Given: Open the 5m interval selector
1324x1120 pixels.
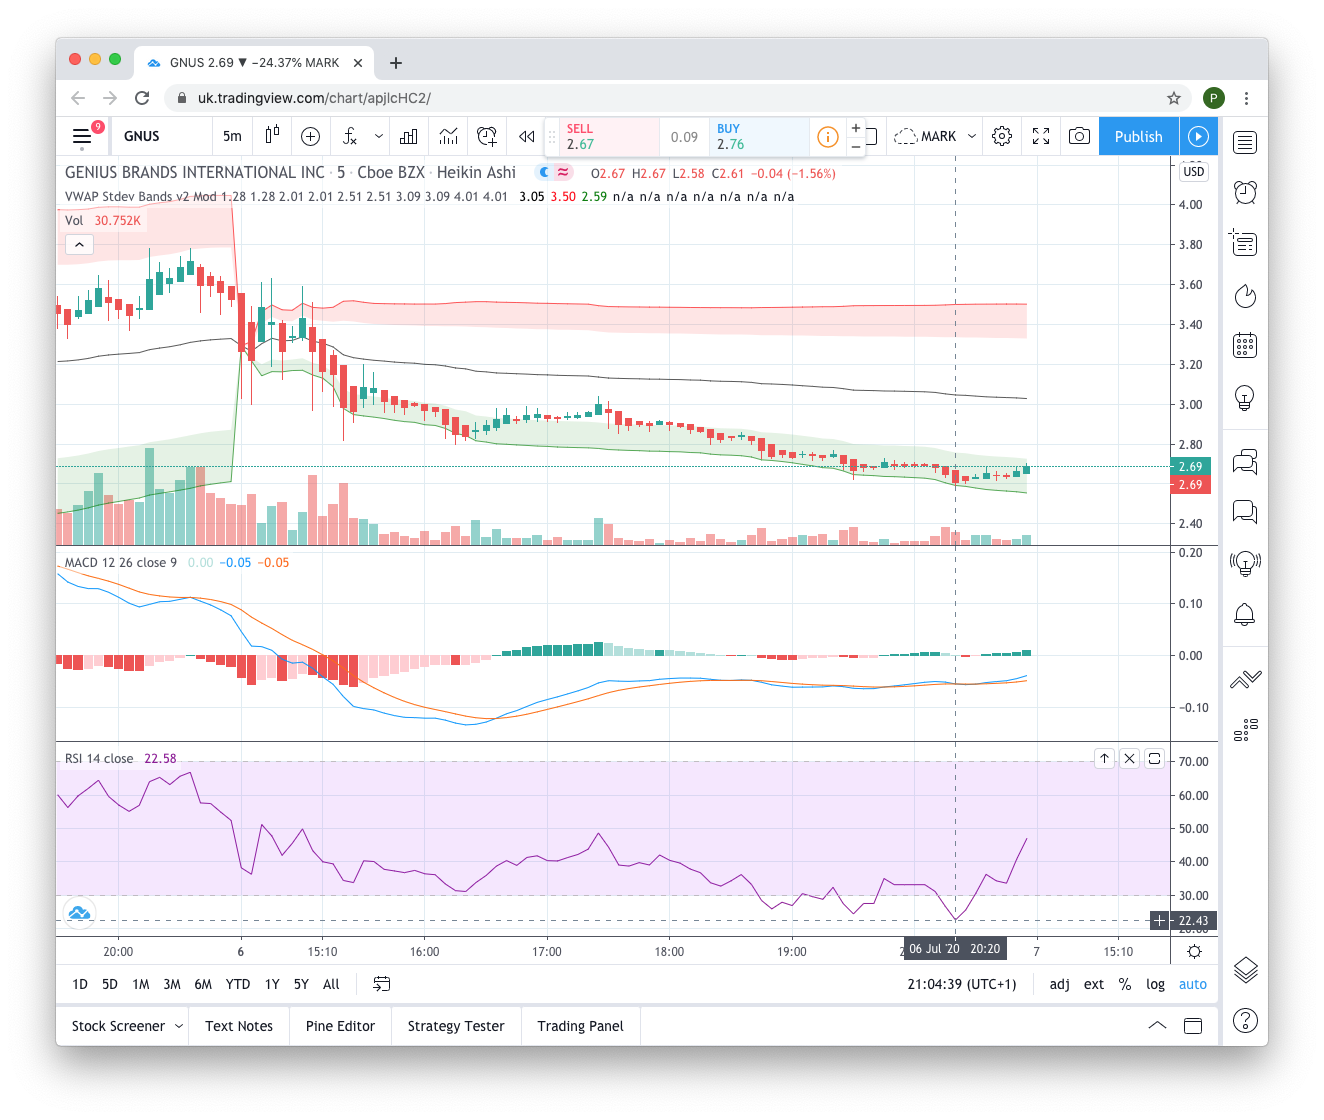Looking at the screenshot, I should (233, 136).
